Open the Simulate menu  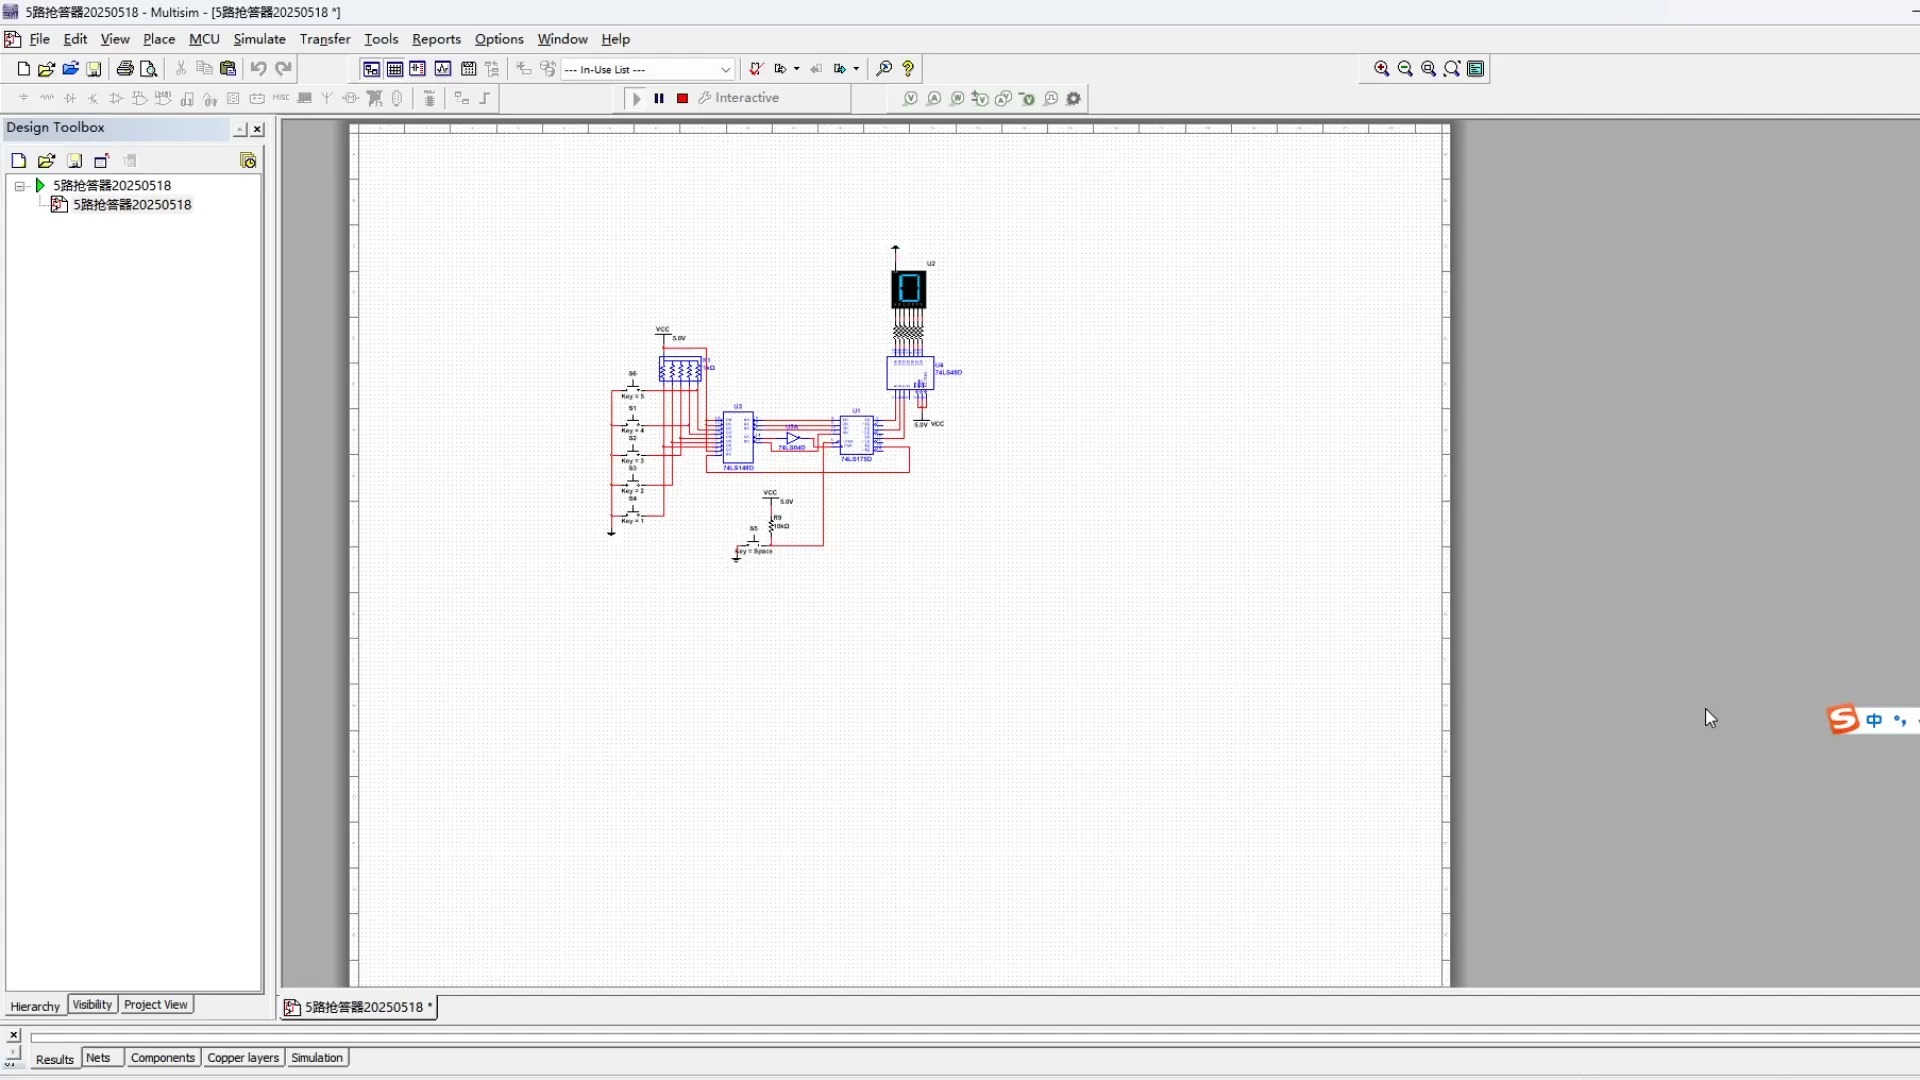pos(259,39)
